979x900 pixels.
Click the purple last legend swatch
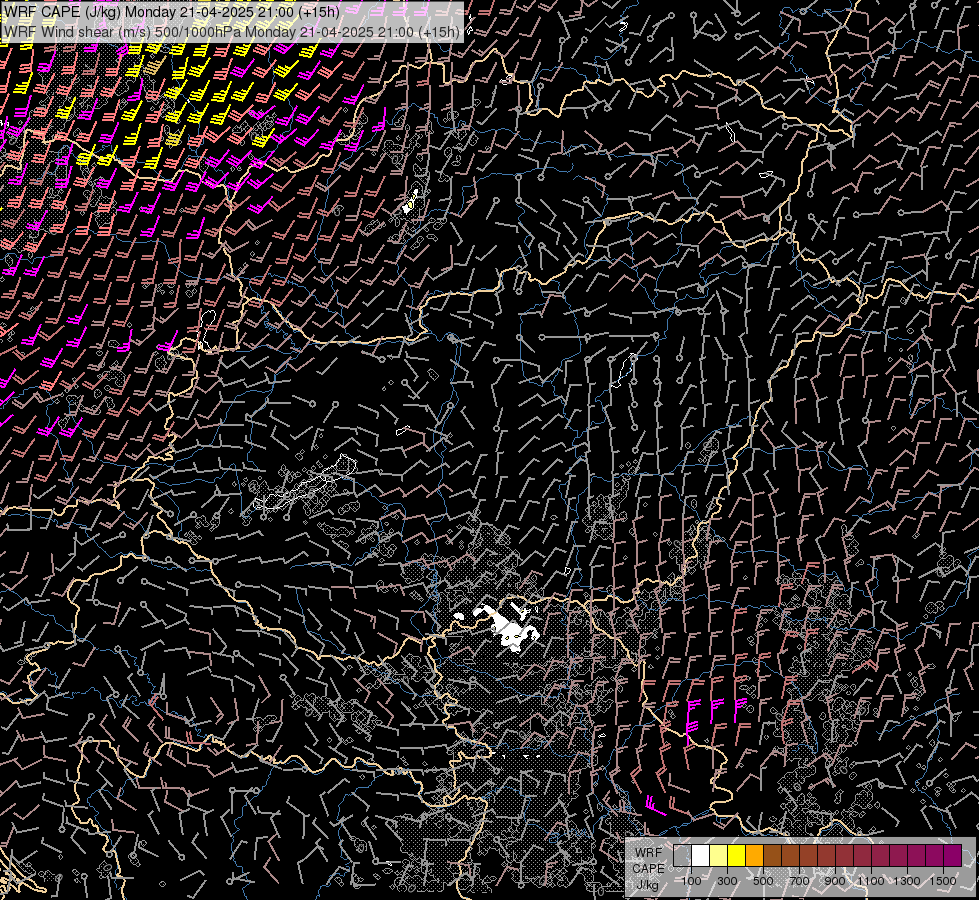point(953,855)
